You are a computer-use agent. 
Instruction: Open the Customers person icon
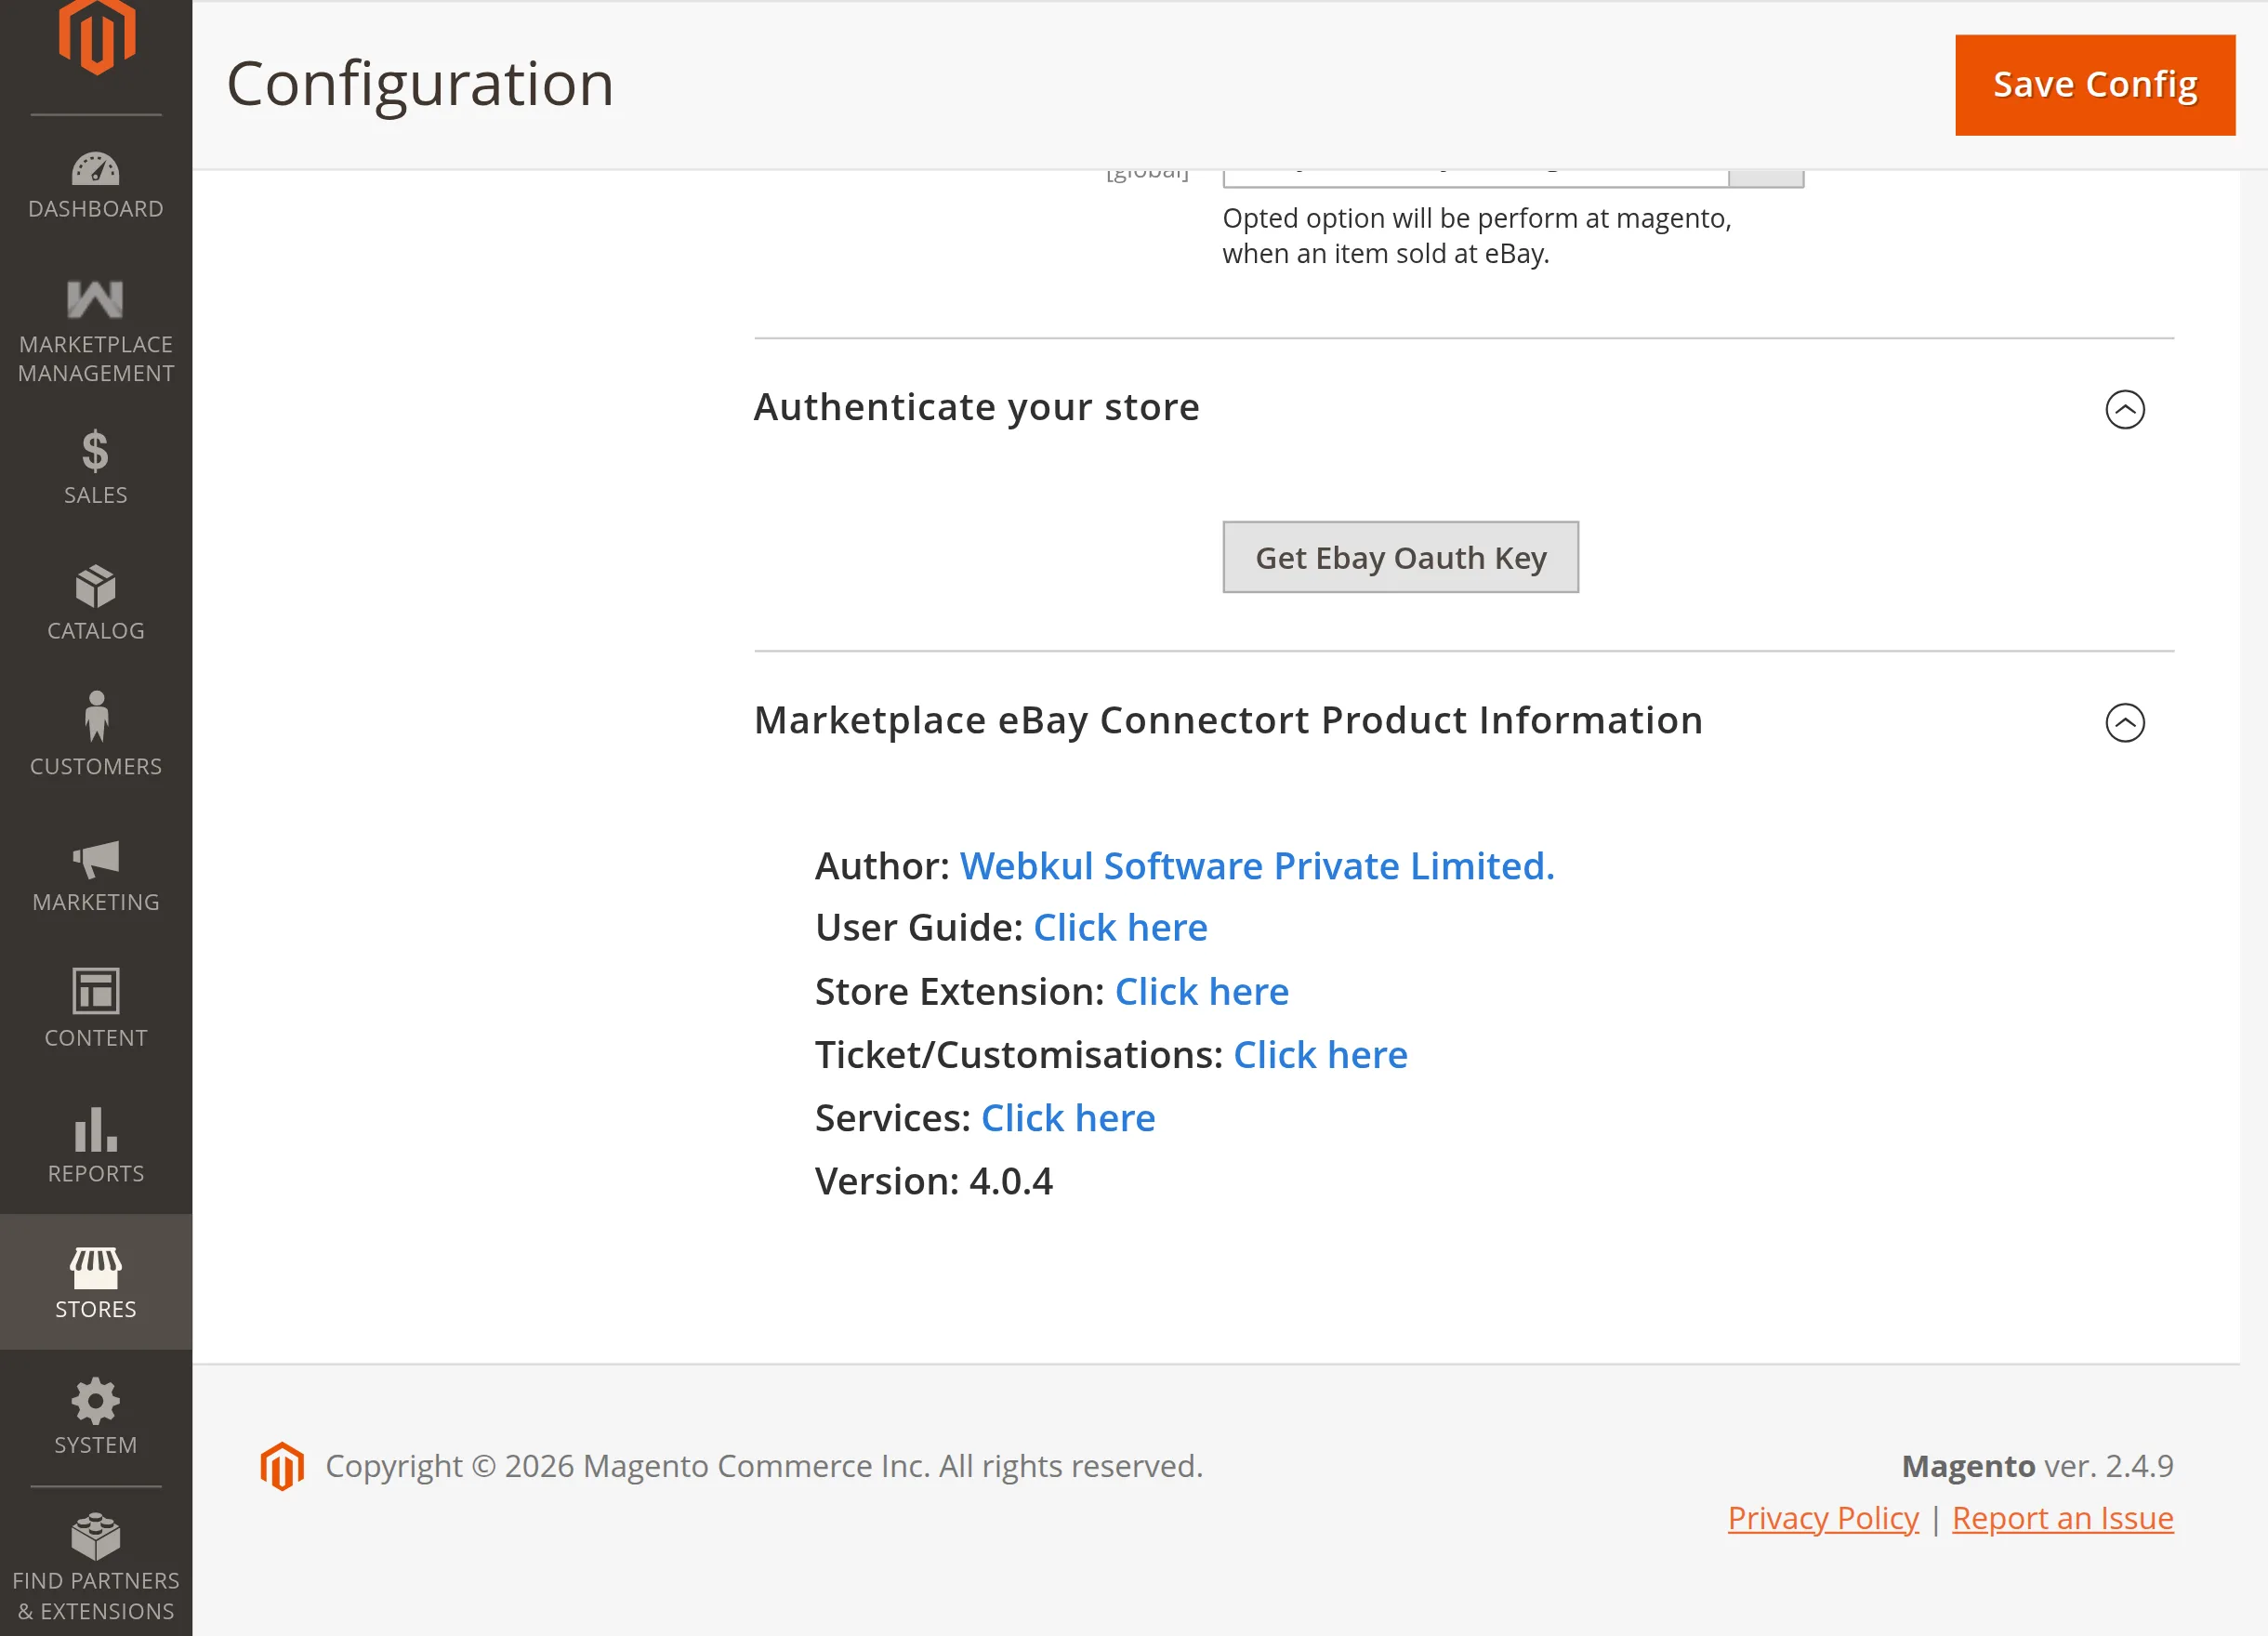(96, 716)
